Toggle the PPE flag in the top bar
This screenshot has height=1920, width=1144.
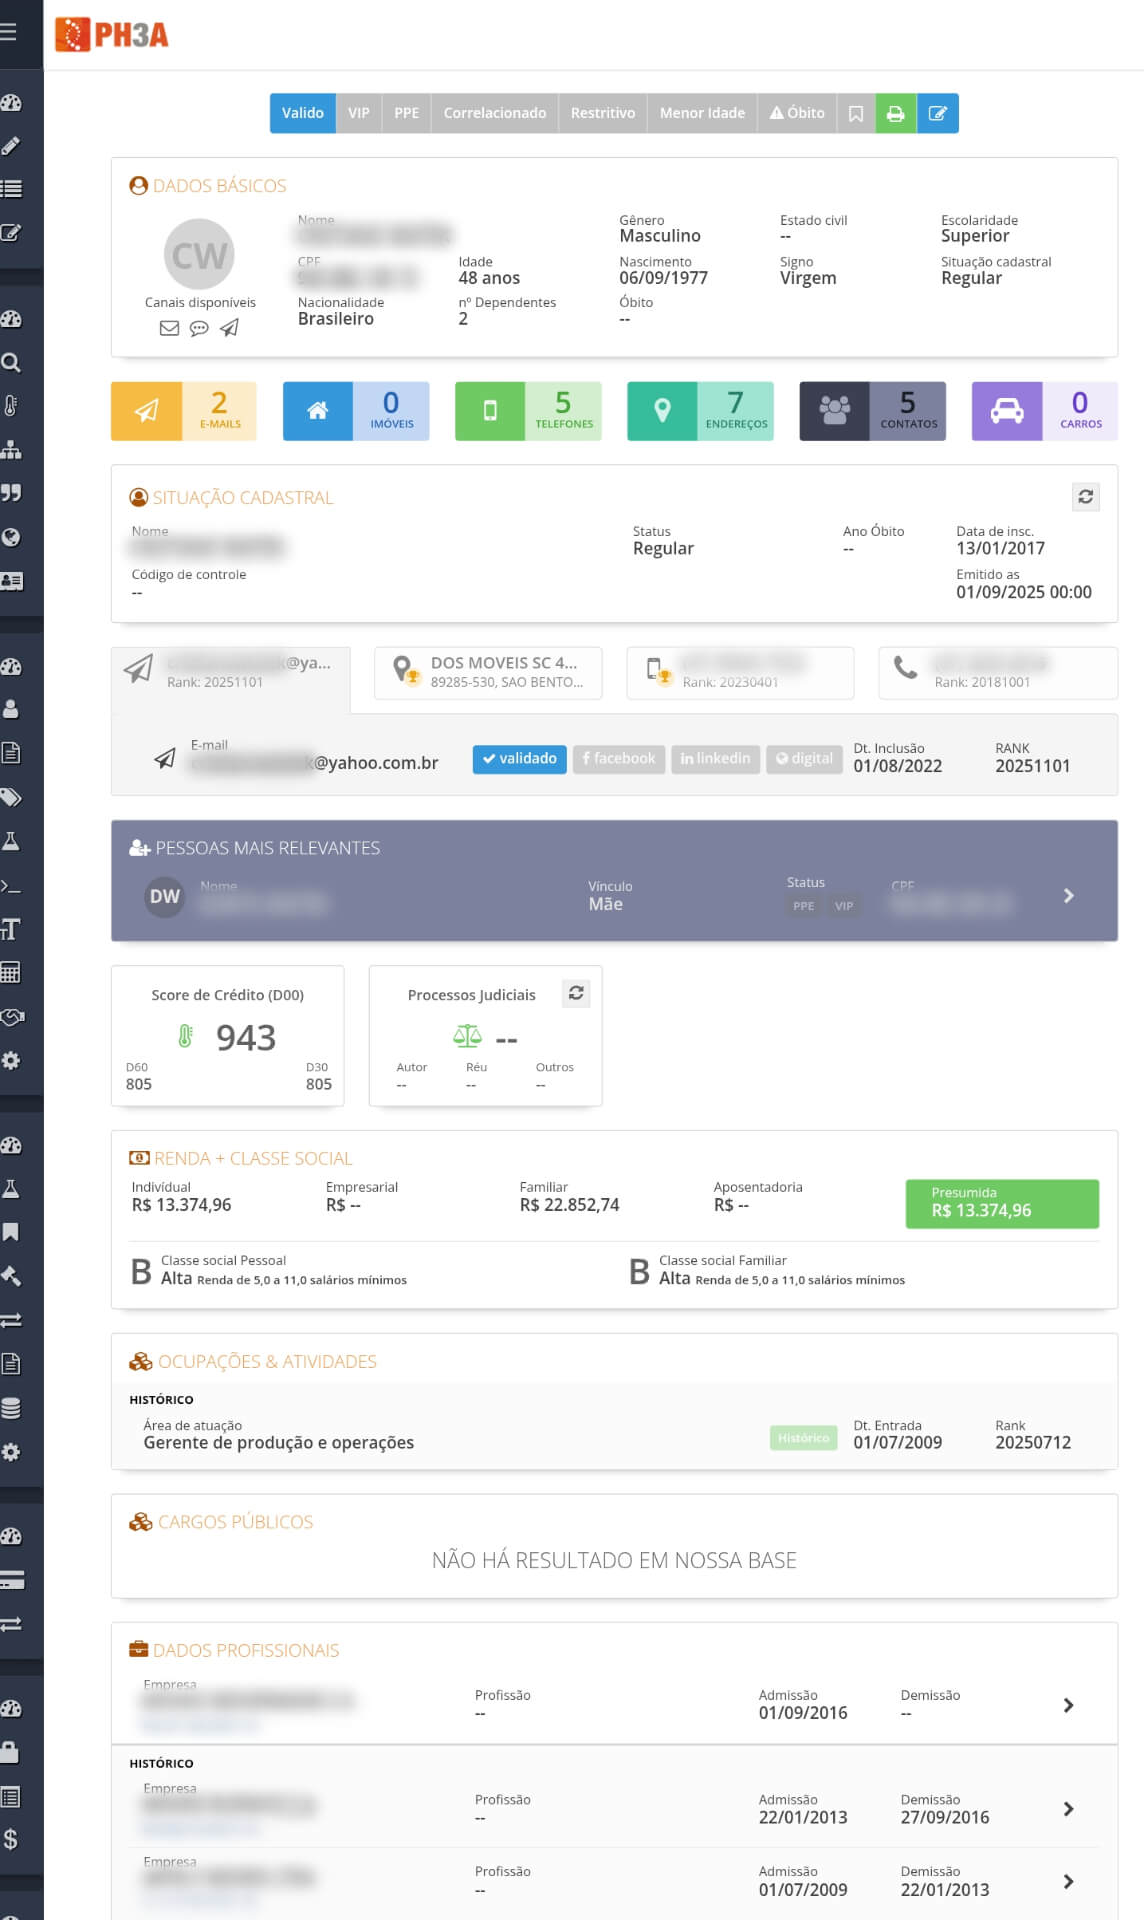point(406,113)
